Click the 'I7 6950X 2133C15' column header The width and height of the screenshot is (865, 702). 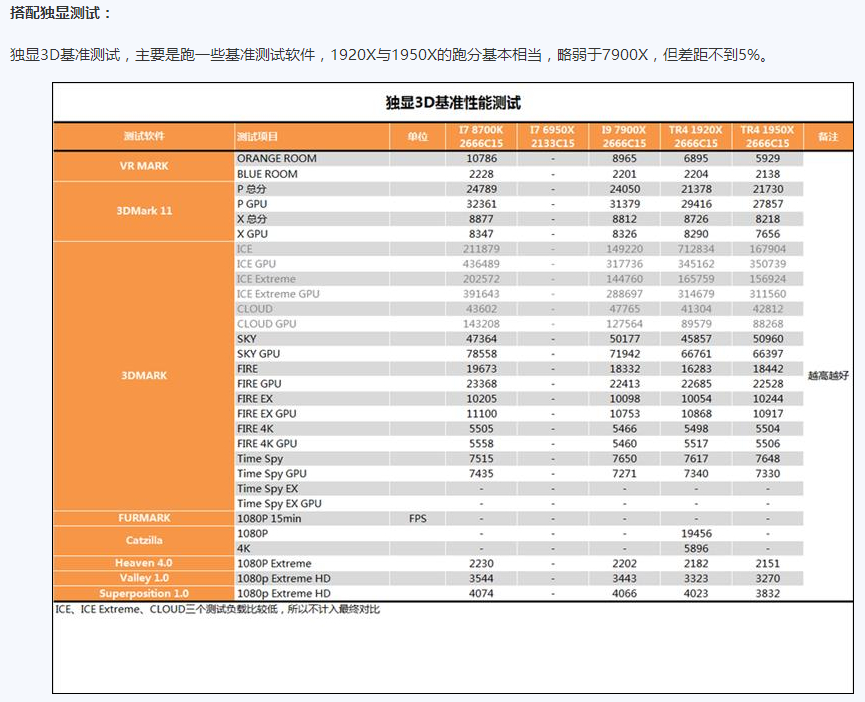click(x=553, y=136)
